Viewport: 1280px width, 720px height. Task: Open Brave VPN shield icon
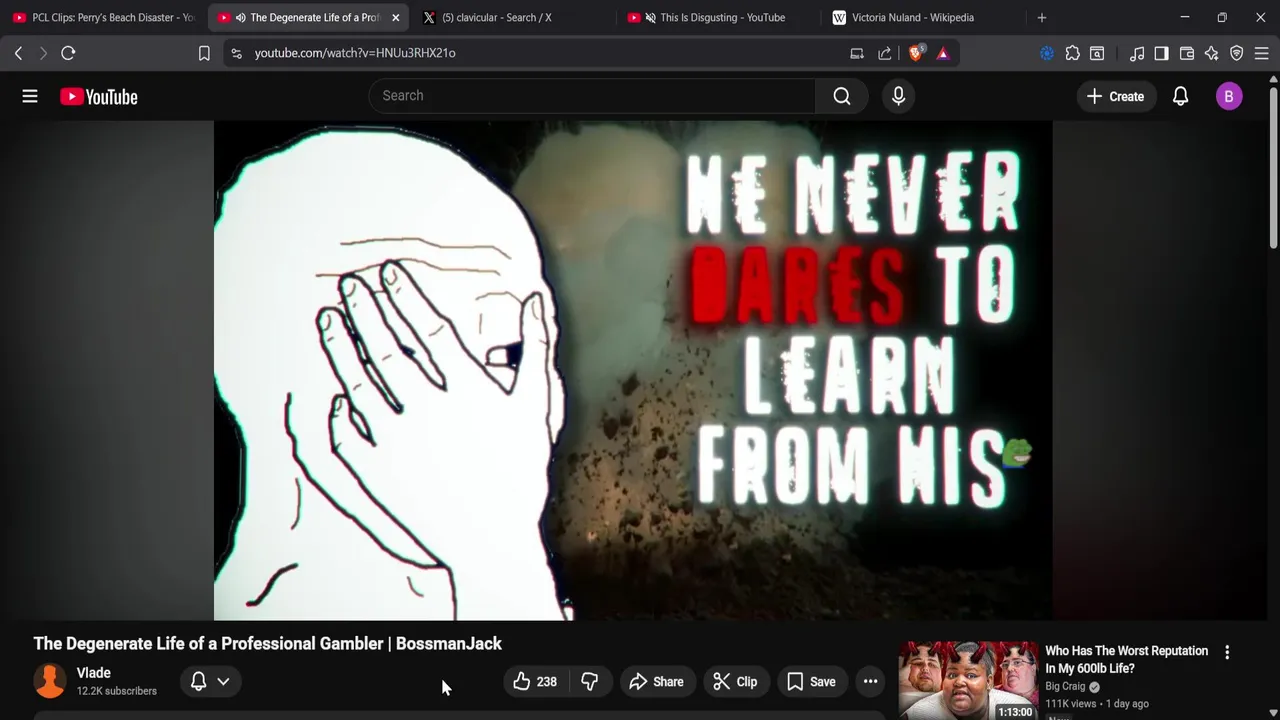tap(1236, 53)
